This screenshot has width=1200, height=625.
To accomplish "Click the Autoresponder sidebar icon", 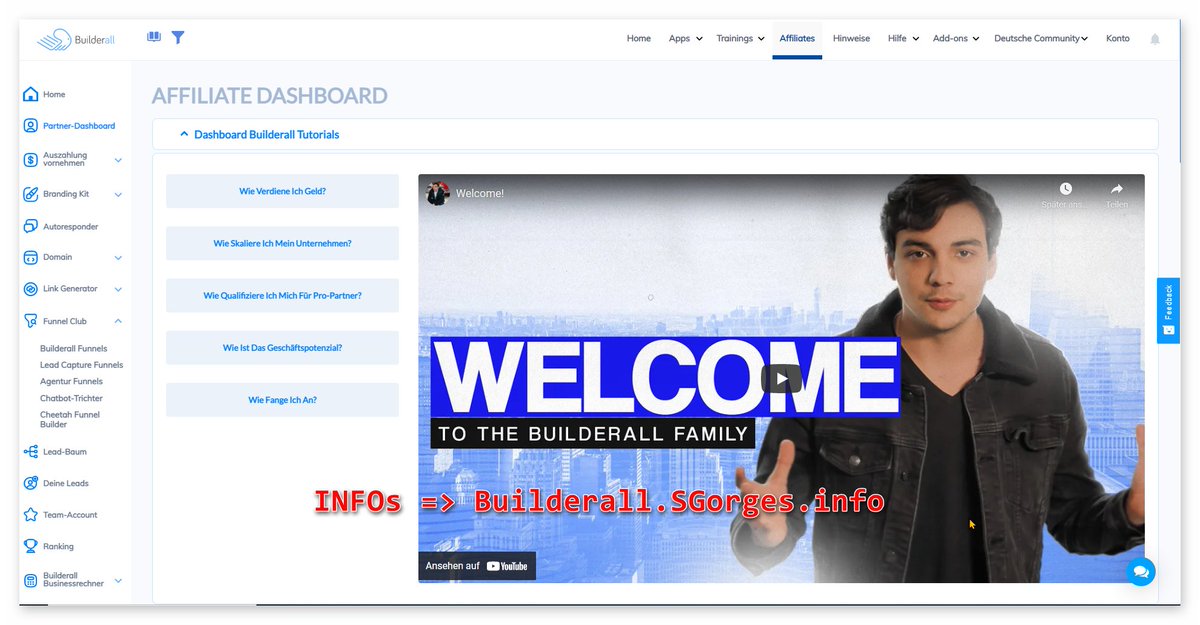I will (30, 226).
